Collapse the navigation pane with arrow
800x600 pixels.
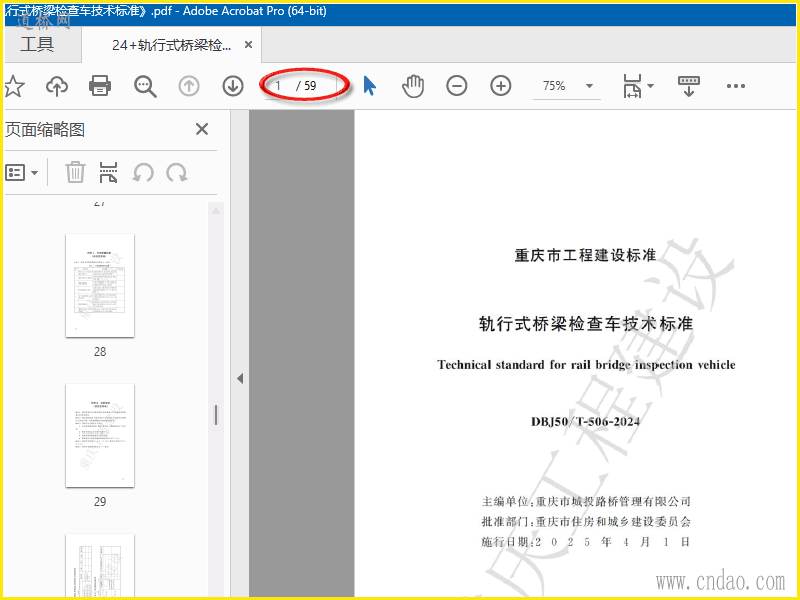[240, 379]
